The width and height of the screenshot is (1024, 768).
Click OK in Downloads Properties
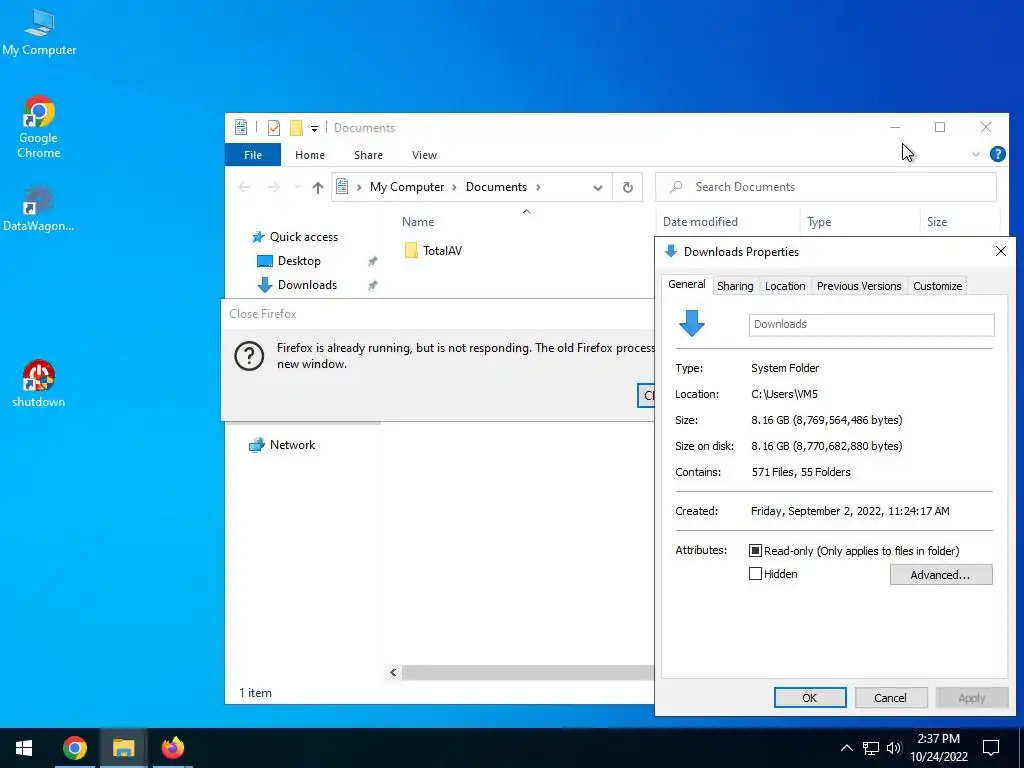point(810,697)
